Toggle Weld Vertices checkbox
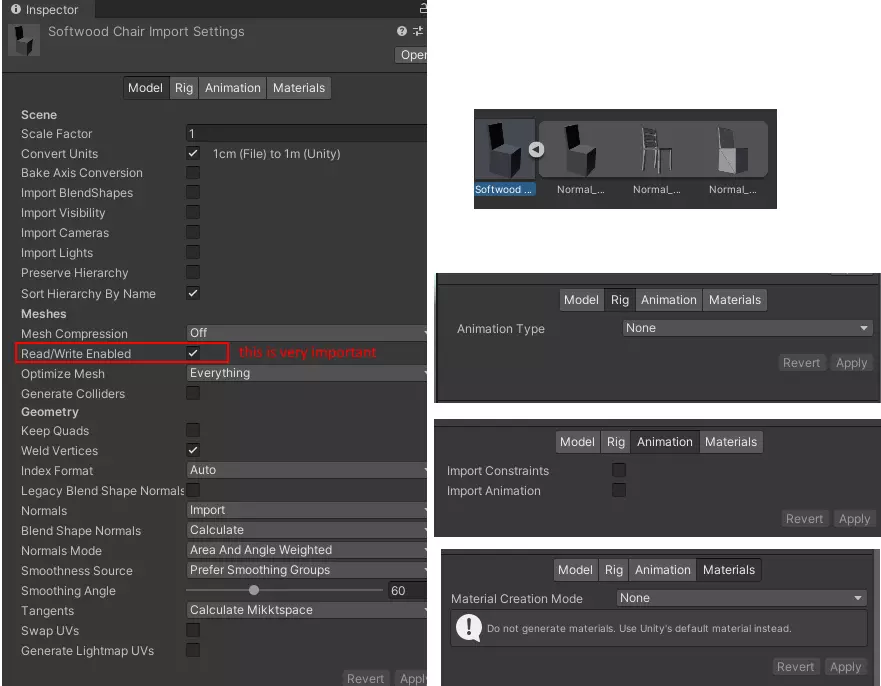The height and width of the screenshot is (686, 881). click(x=193, y=450)
